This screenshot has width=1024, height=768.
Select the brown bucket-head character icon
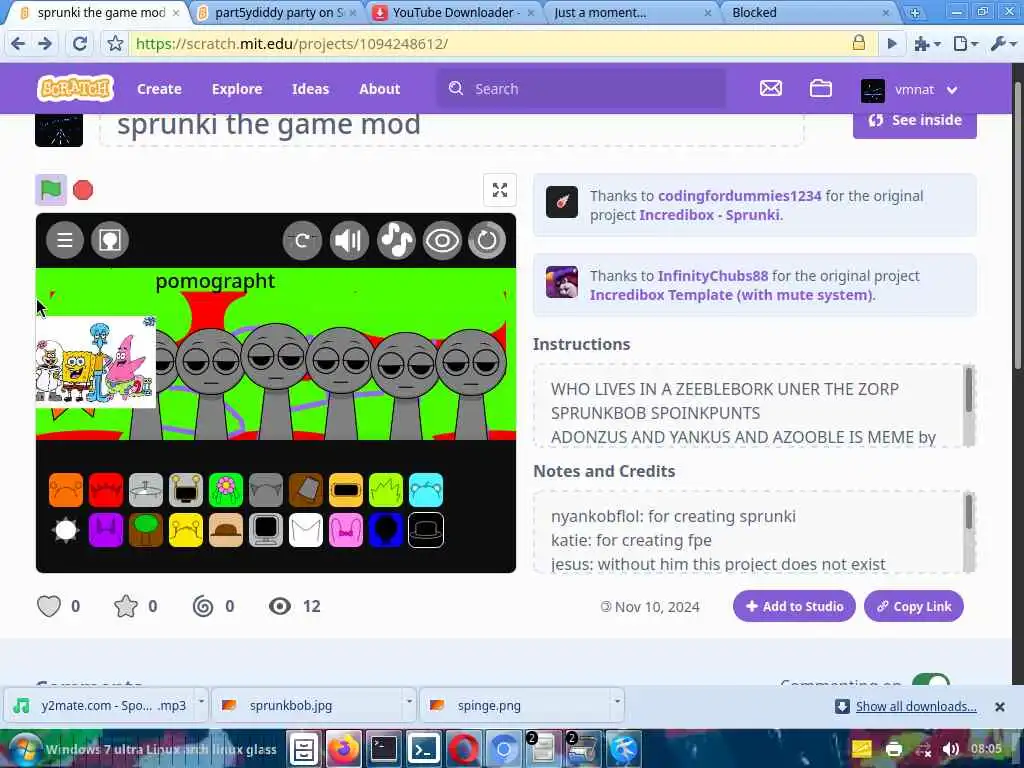[x=306, y=490]
